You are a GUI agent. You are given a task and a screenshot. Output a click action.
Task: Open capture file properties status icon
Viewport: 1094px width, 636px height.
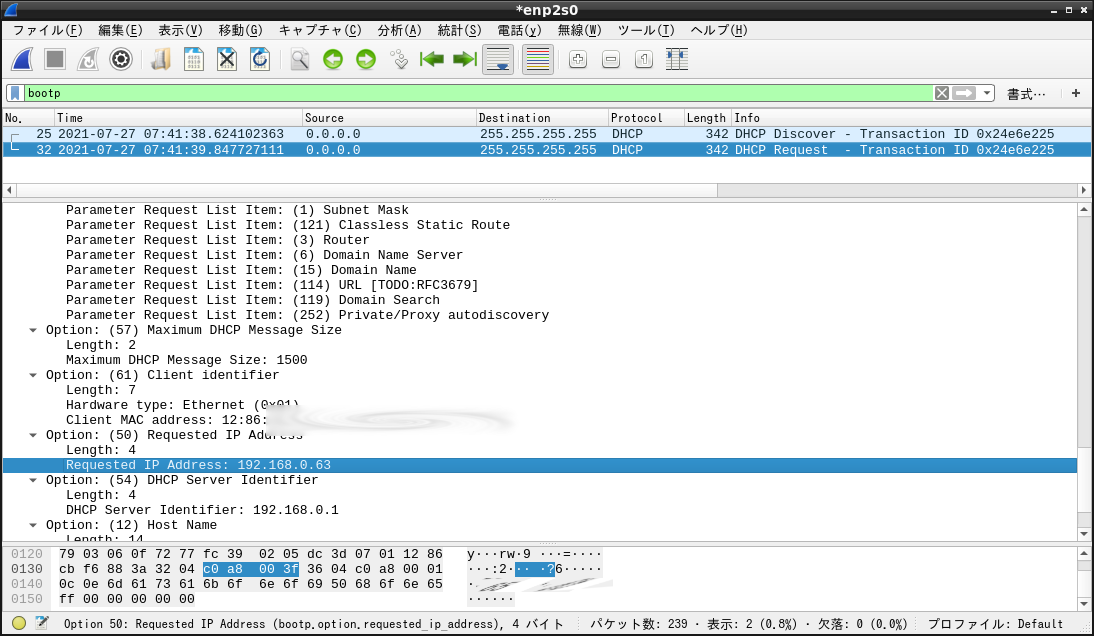point(42,623)
